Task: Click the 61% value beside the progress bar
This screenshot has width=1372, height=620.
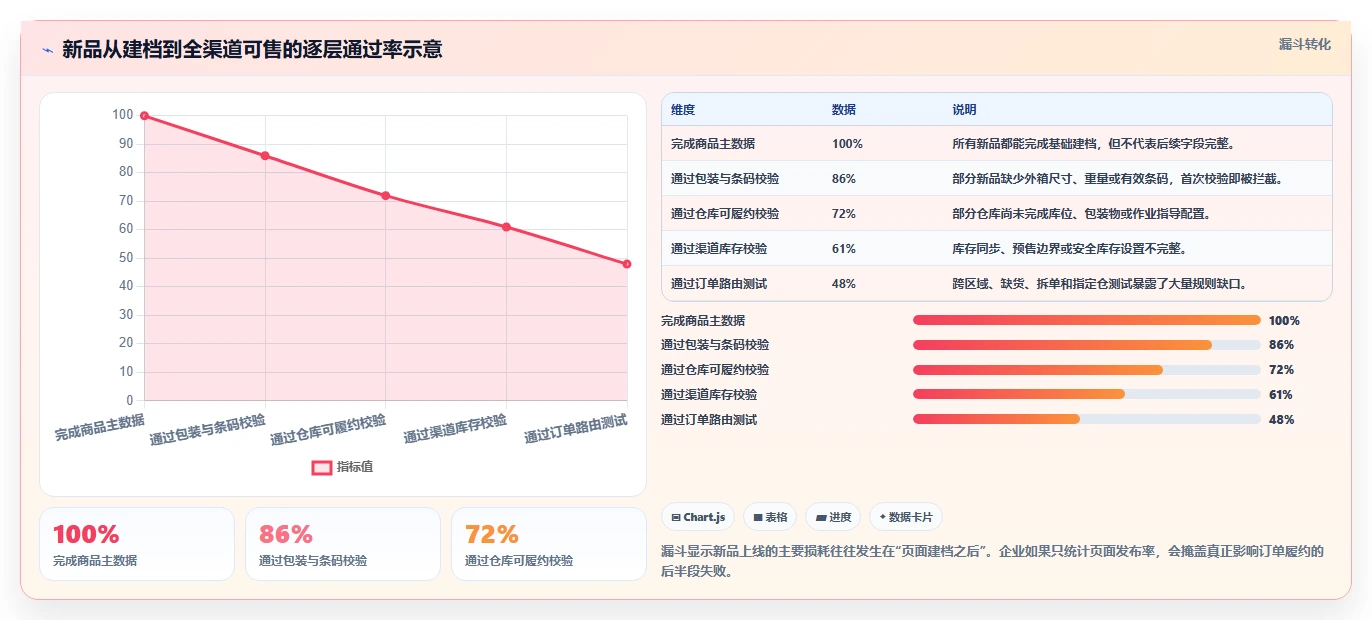Action: pos(1281,395)
